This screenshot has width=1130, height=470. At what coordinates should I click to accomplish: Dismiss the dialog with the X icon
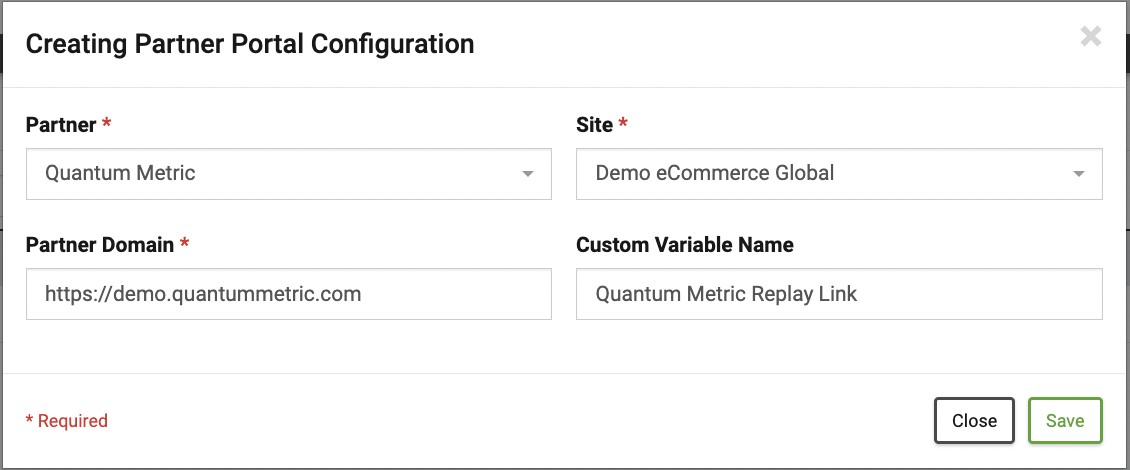click(1091, 36)
